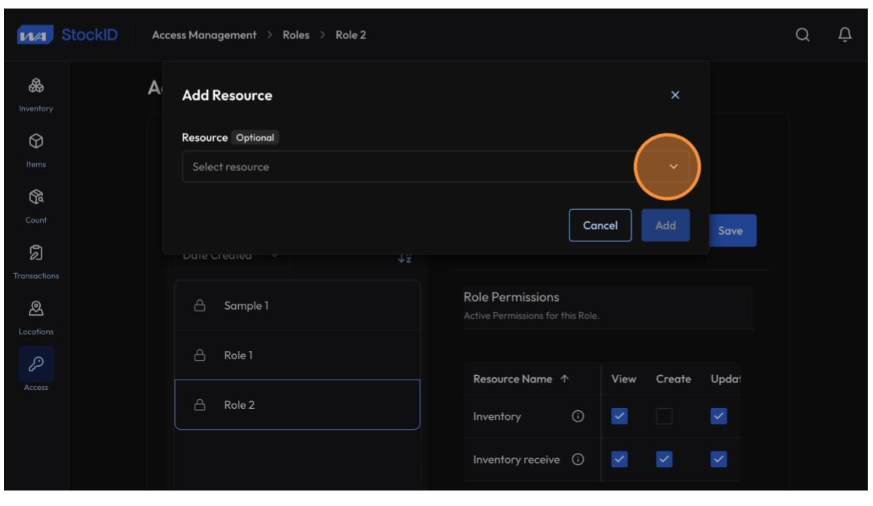Open the Inventory sidebar icon
This screenshot has height=506, width=873.
(36, 85)
